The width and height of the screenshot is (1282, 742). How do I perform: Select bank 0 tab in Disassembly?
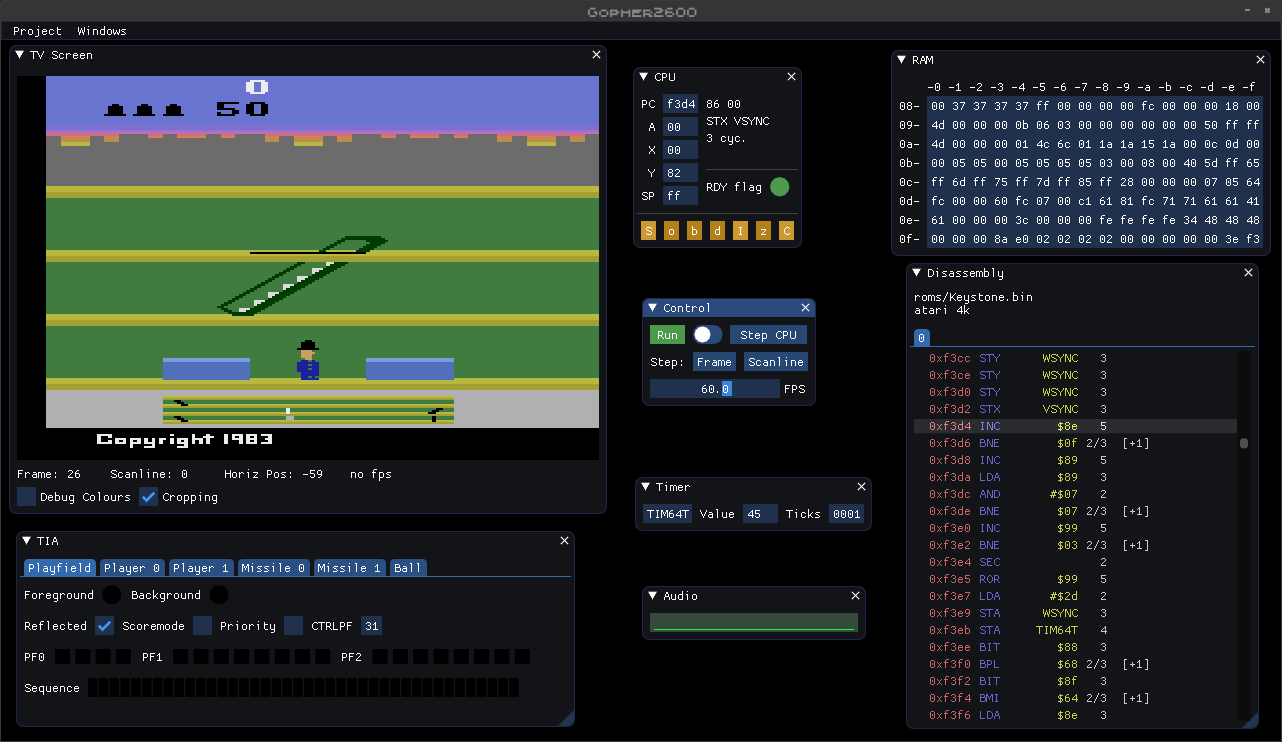[x=921, y=338]
